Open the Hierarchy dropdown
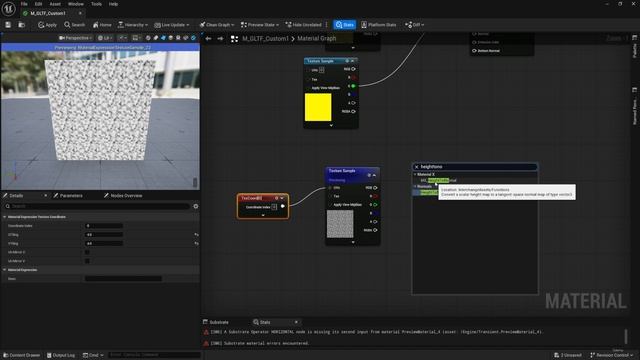 (133, 25)
